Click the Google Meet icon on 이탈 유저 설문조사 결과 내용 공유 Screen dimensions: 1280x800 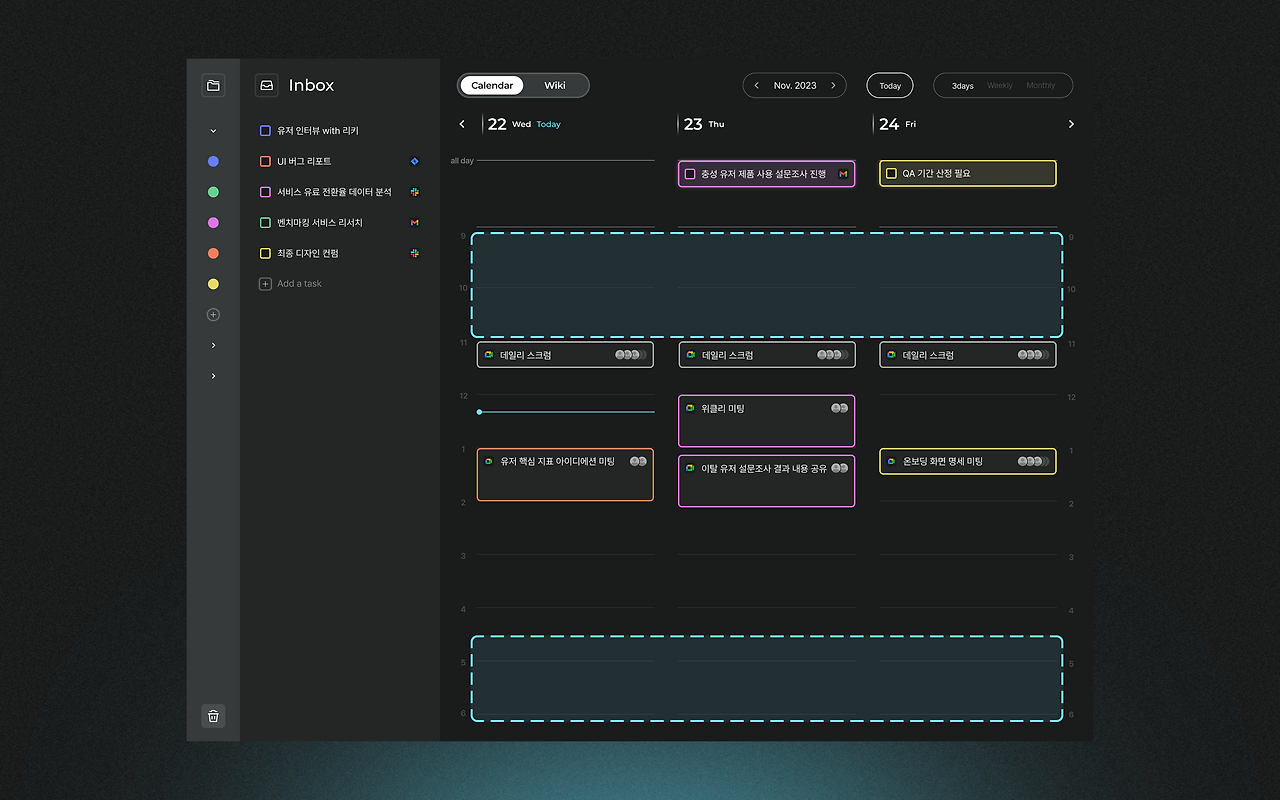[x=690, y=468]
